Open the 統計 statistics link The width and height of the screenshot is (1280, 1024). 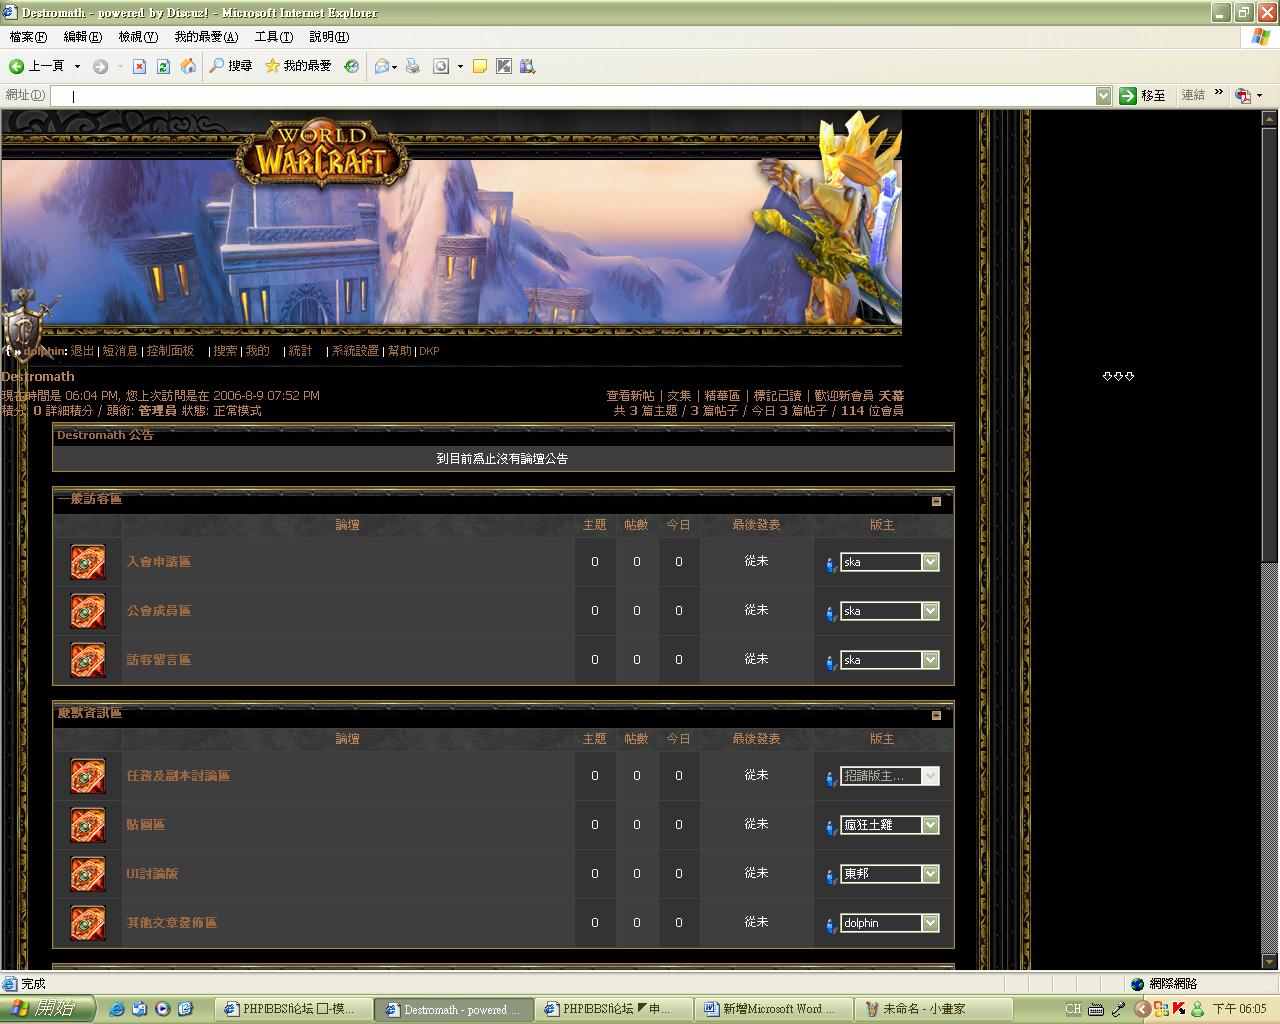300,351
